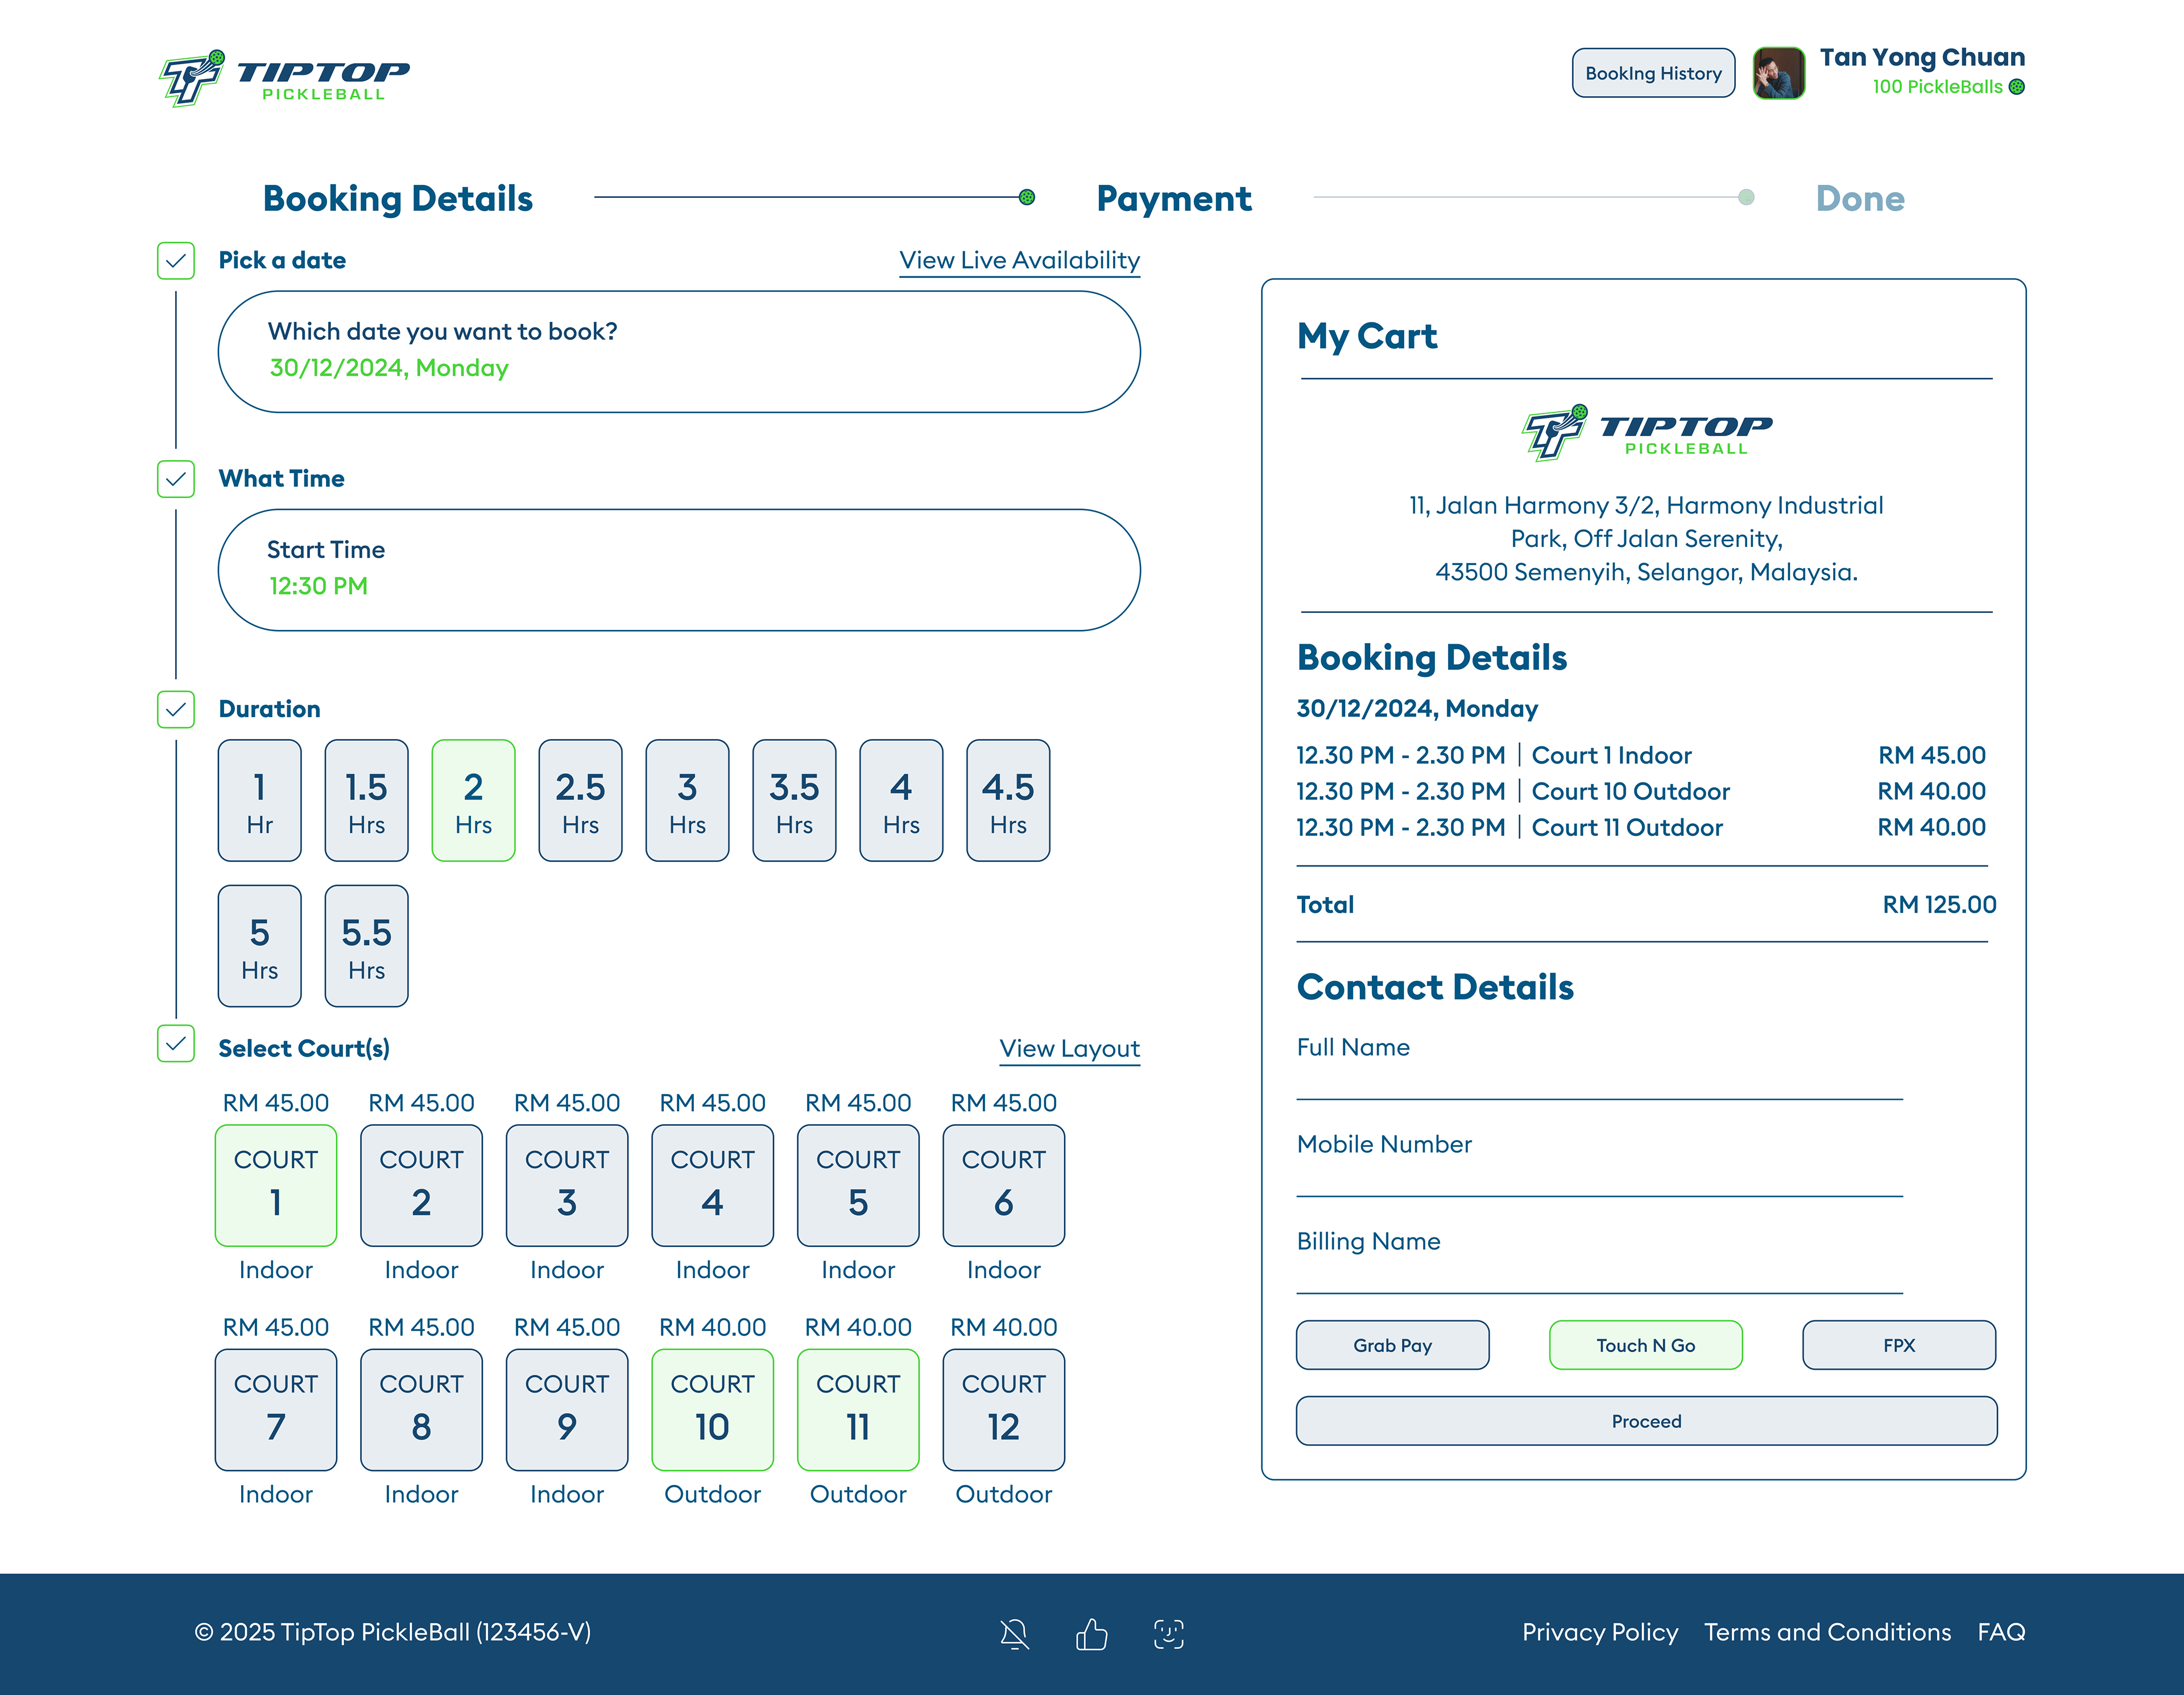This screenshot has width=2184, height=1695.
Task: Click the face scan footer icon
Action: point(1168,1634)
